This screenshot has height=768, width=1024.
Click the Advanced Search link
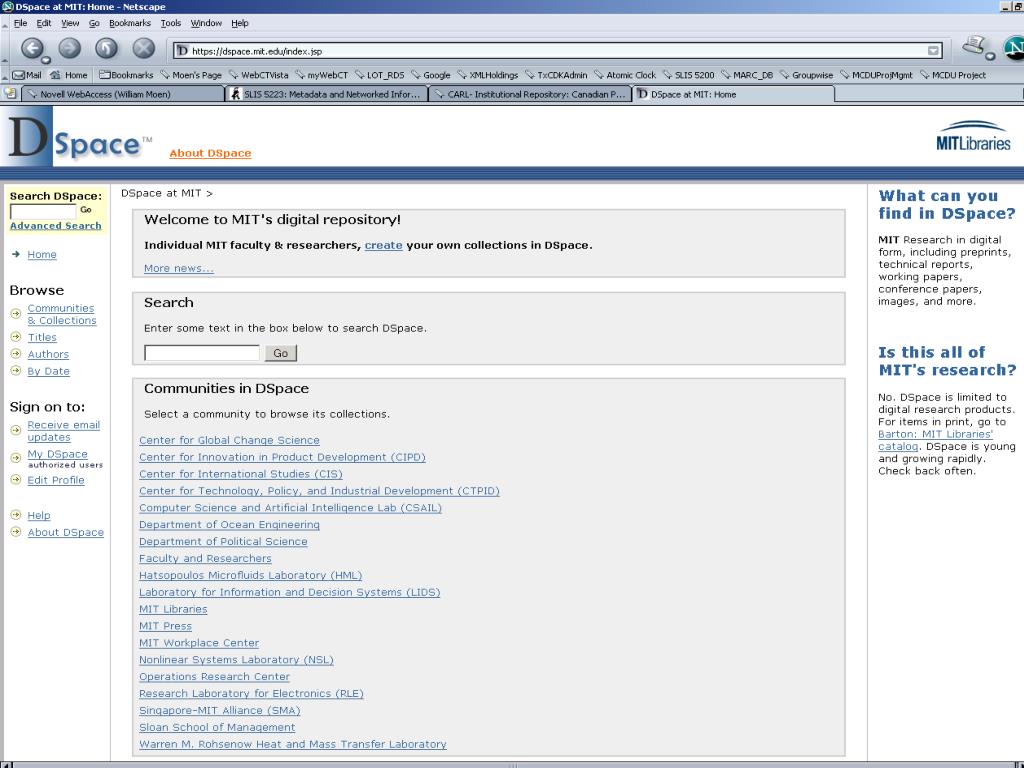pos(56,225)
